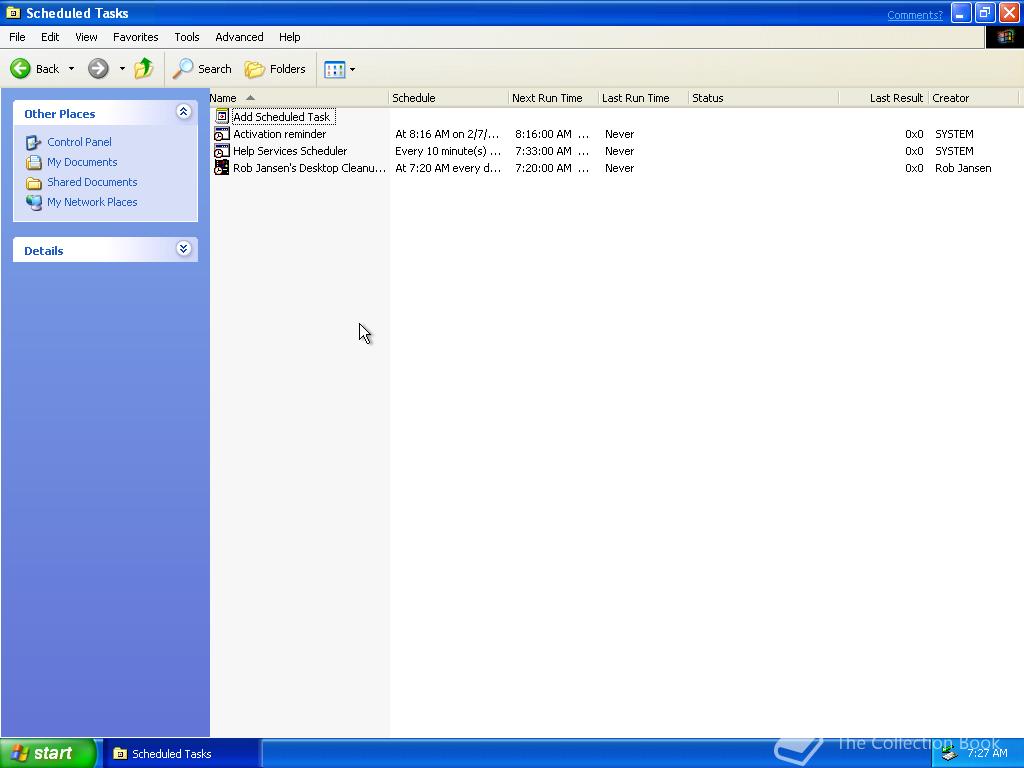The image size is (1024, 768).
Task: Open the View menu
Action: (86, 37)
